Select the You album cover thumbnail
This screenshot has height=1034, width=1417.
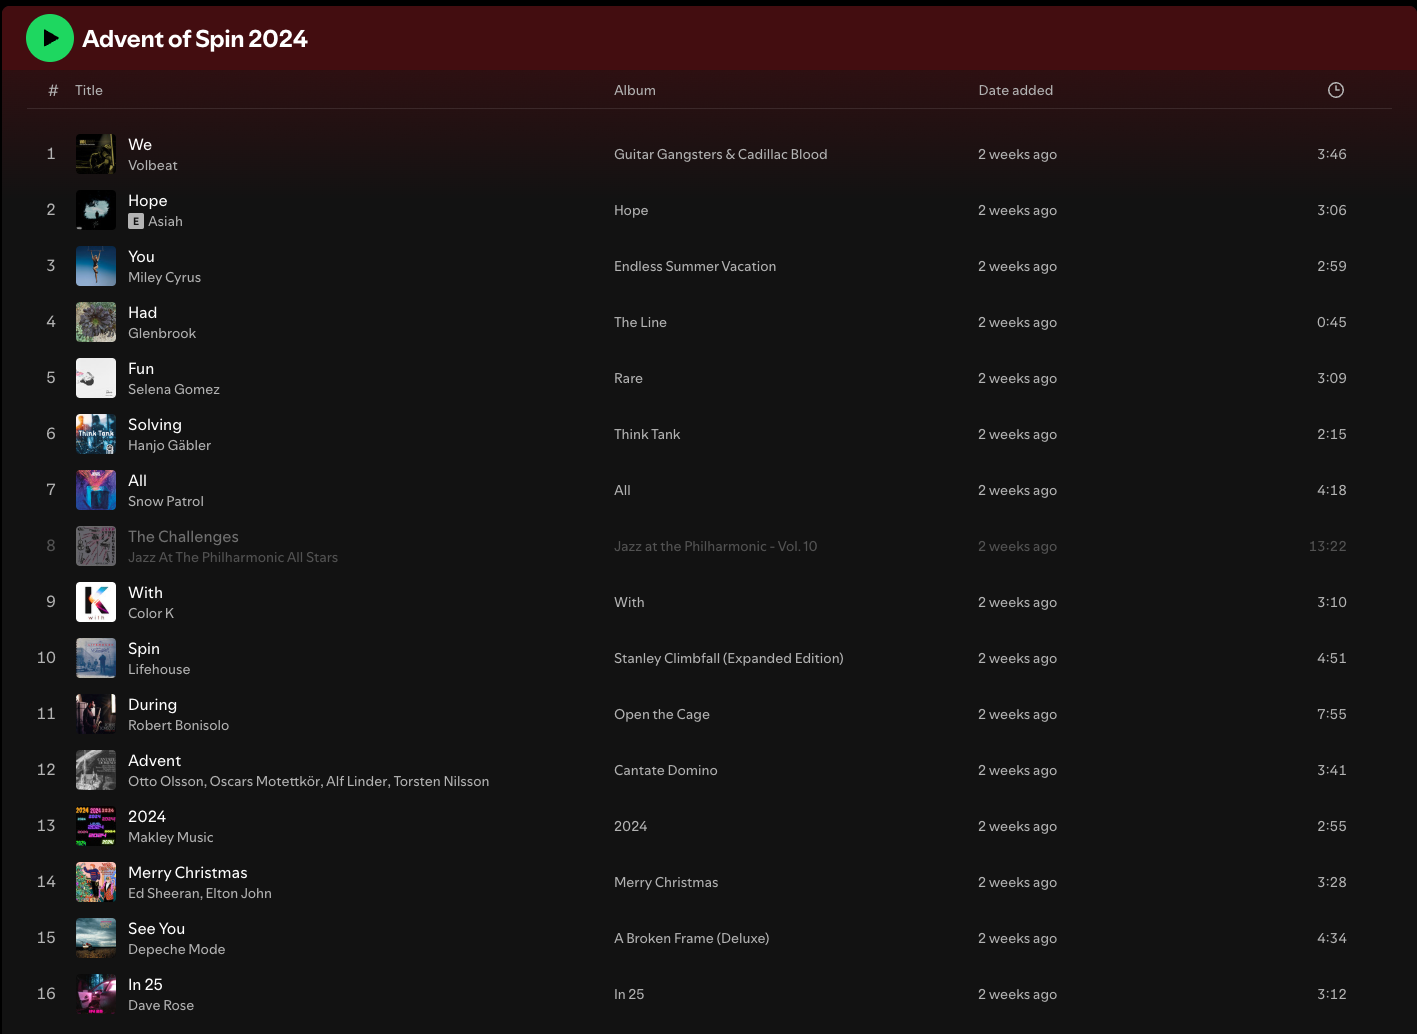[x=96, y=266]
